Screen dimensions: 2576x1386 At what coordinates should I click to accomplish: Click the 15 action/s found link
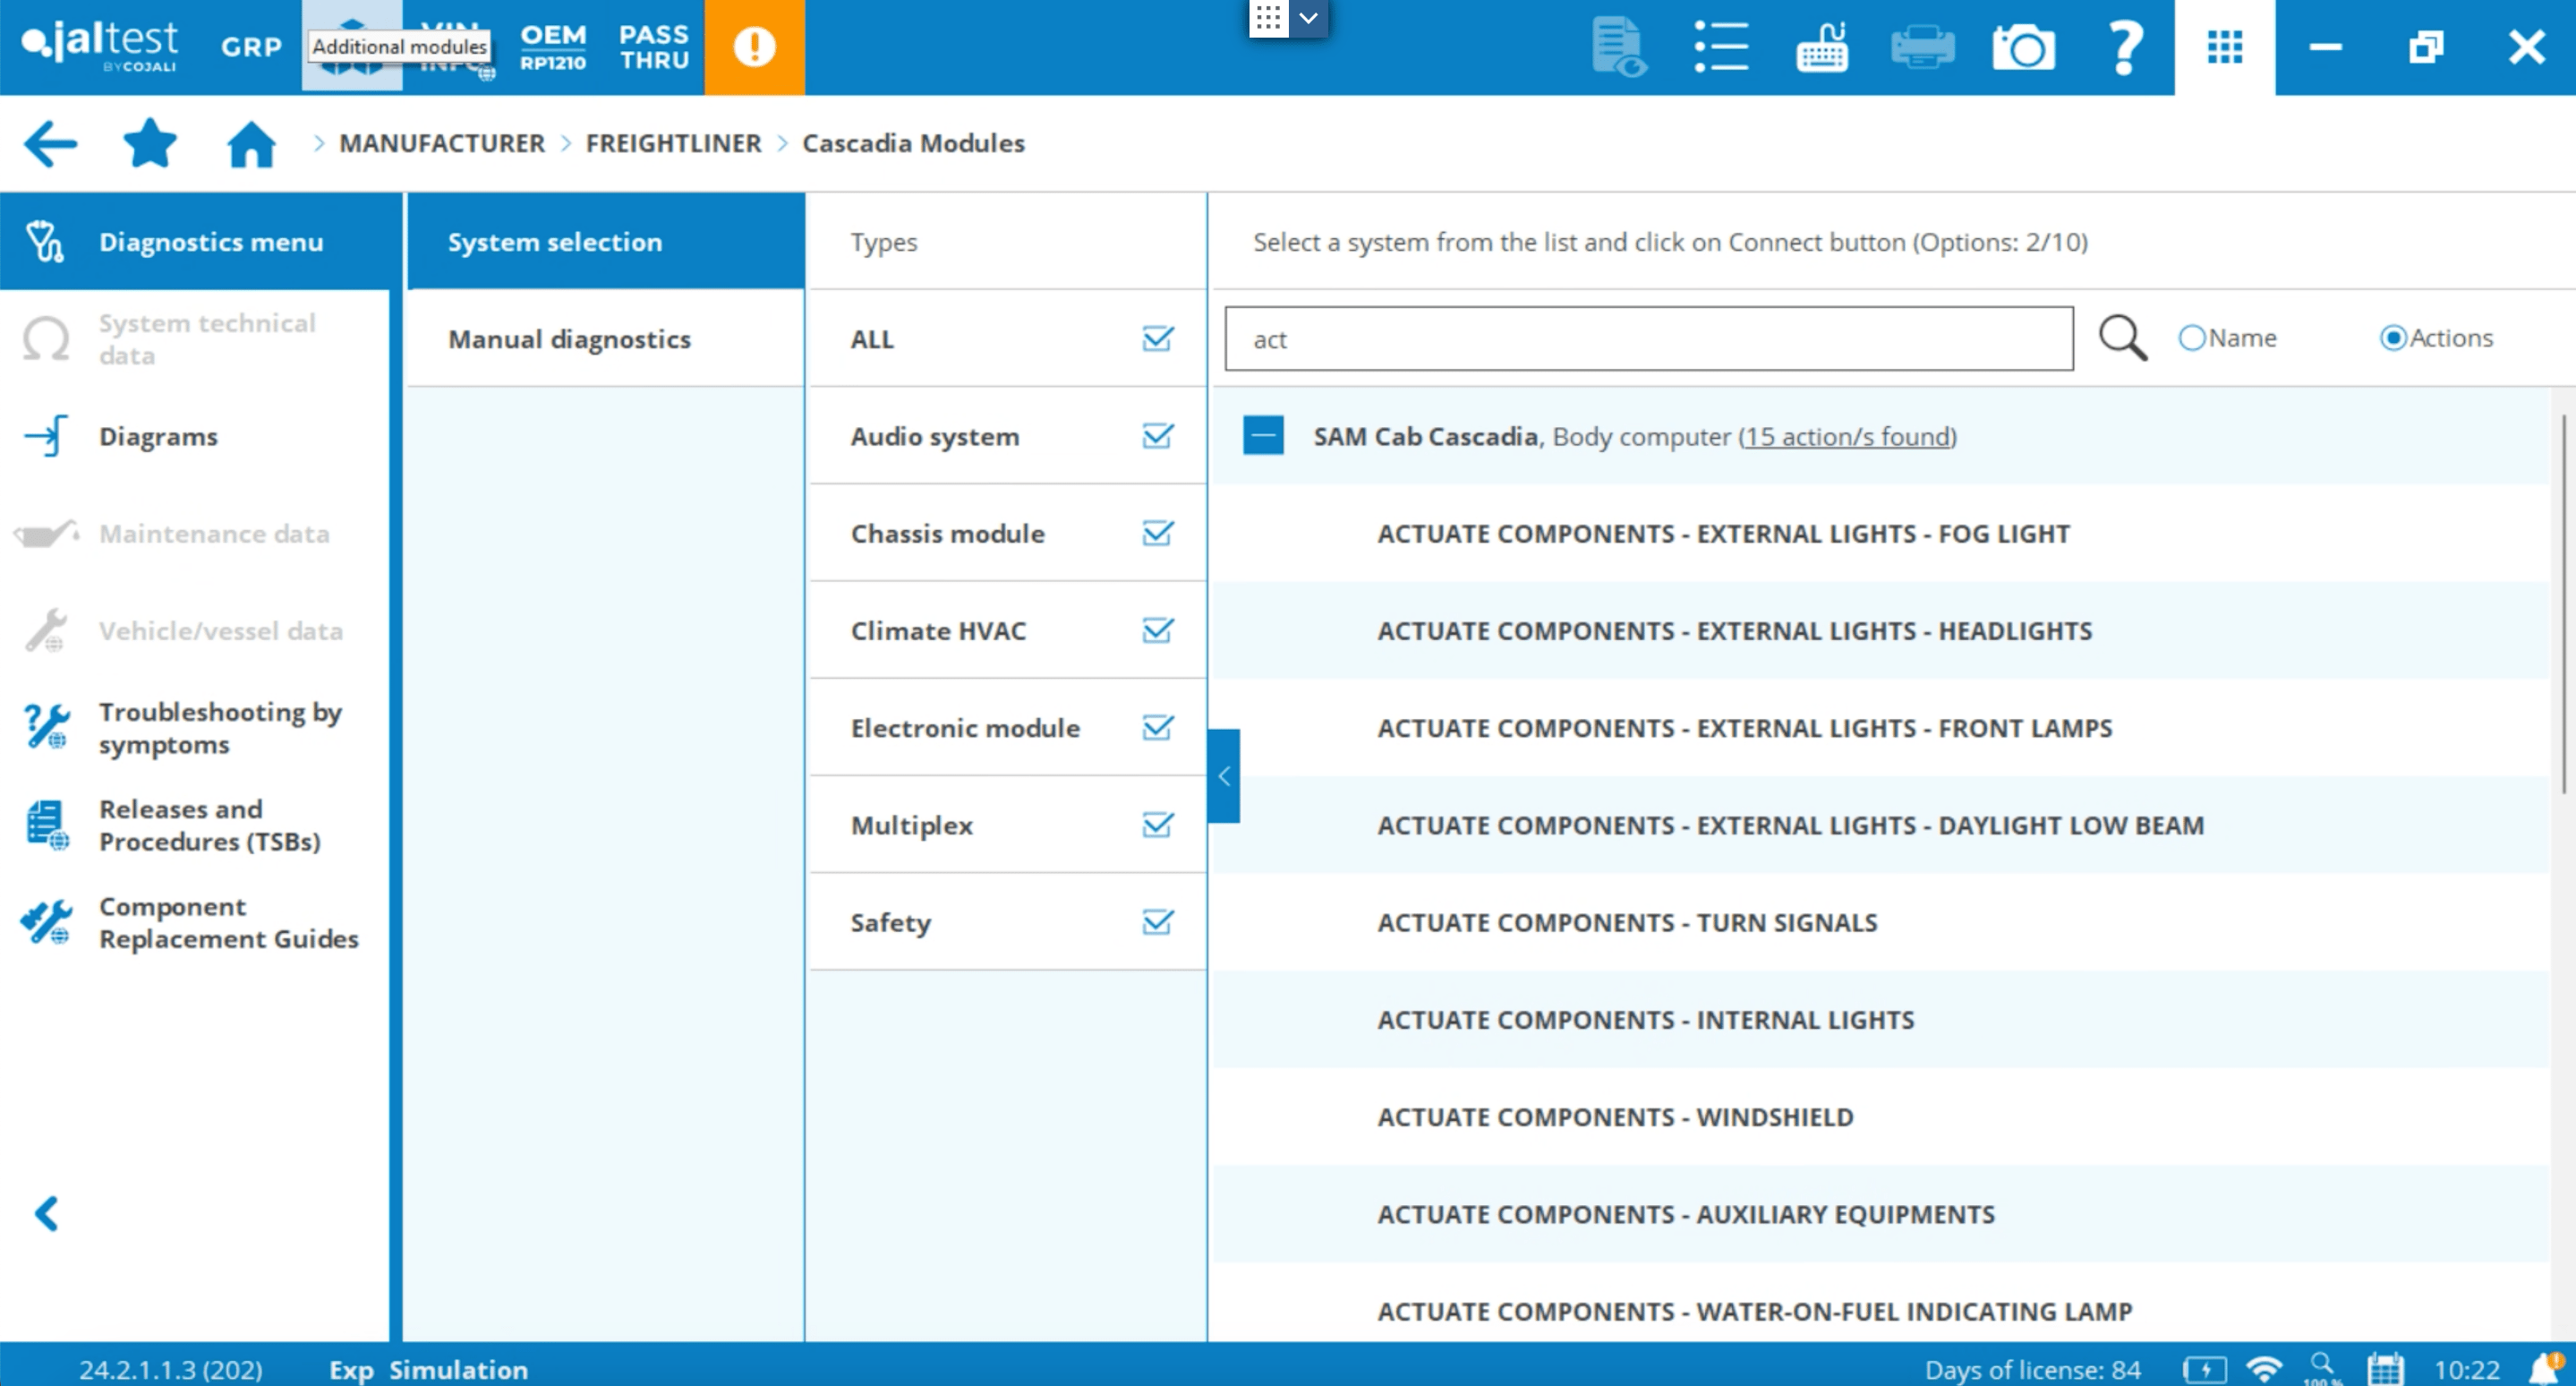(1847, 437)
